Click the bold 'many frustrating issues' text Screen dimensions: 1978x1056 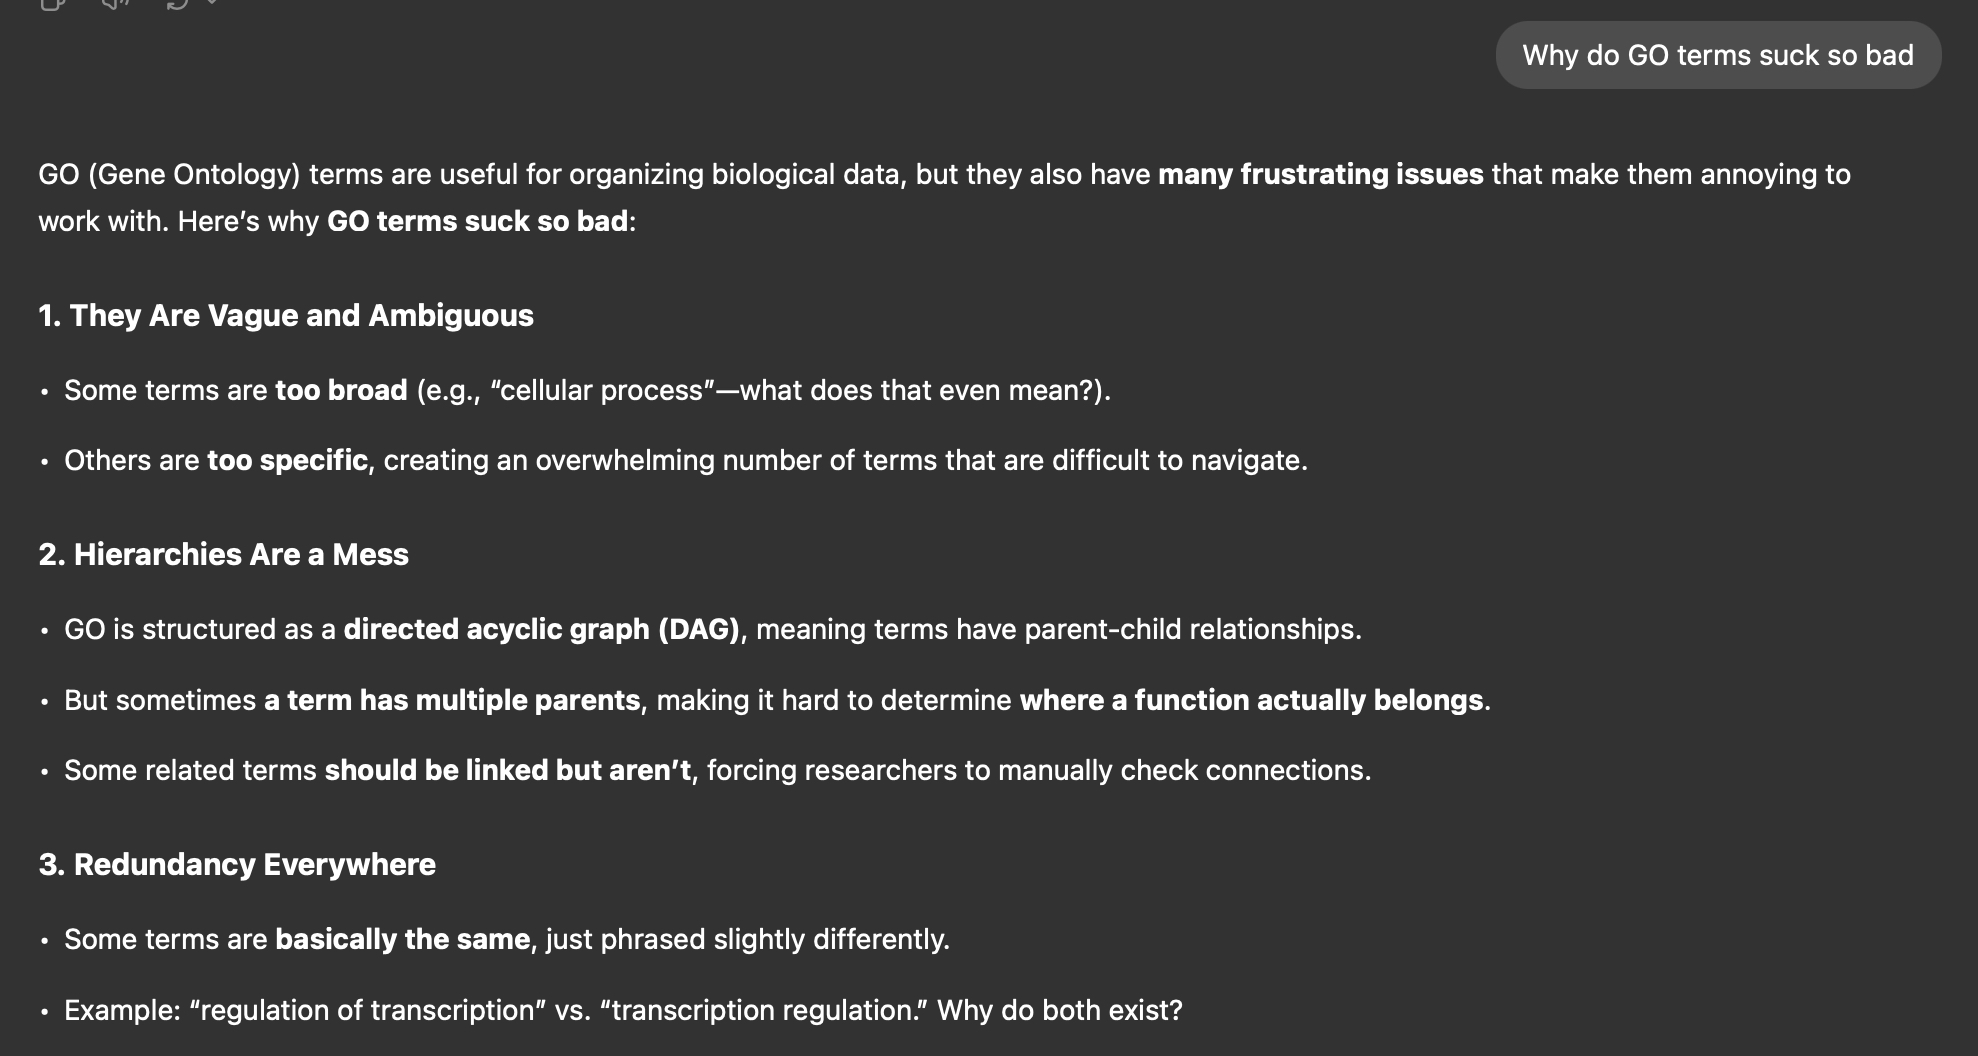coord(1320,175)
